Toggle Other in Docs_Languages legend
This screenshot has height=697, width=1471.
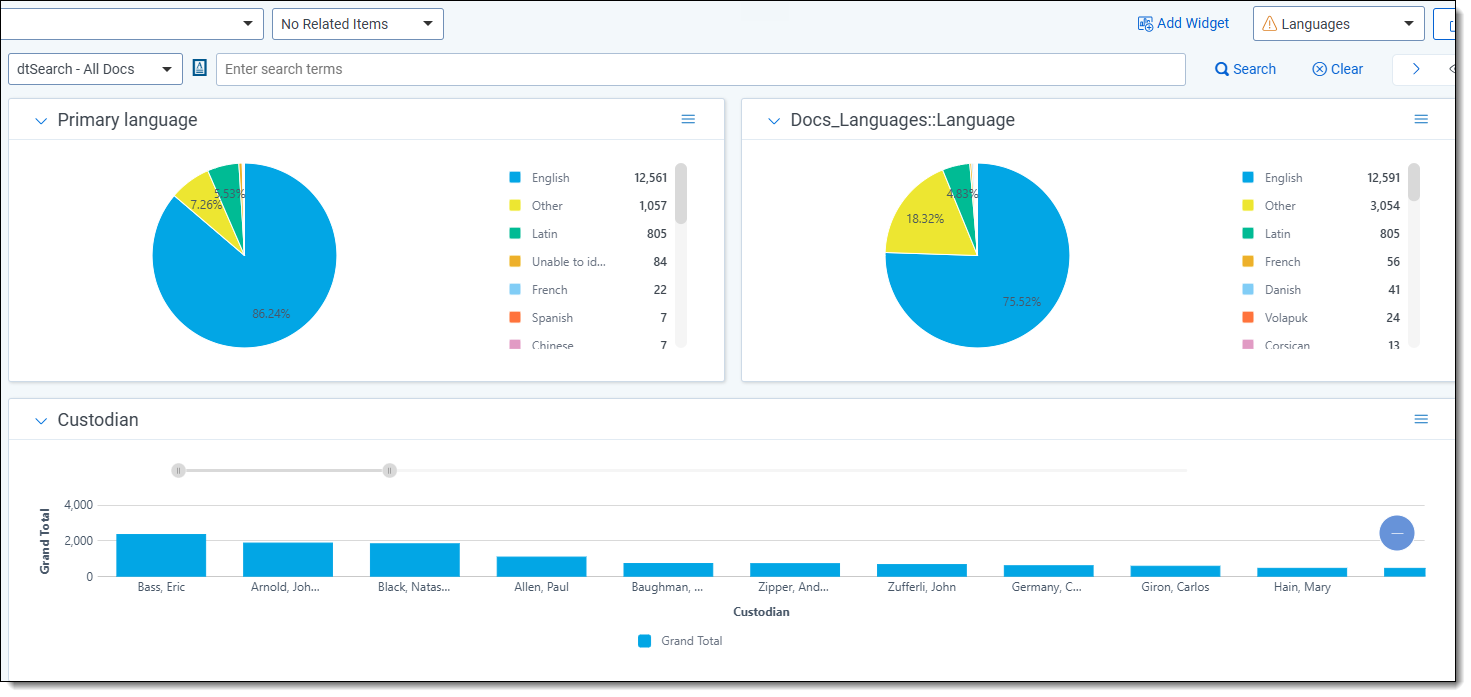click(1279, 206)
